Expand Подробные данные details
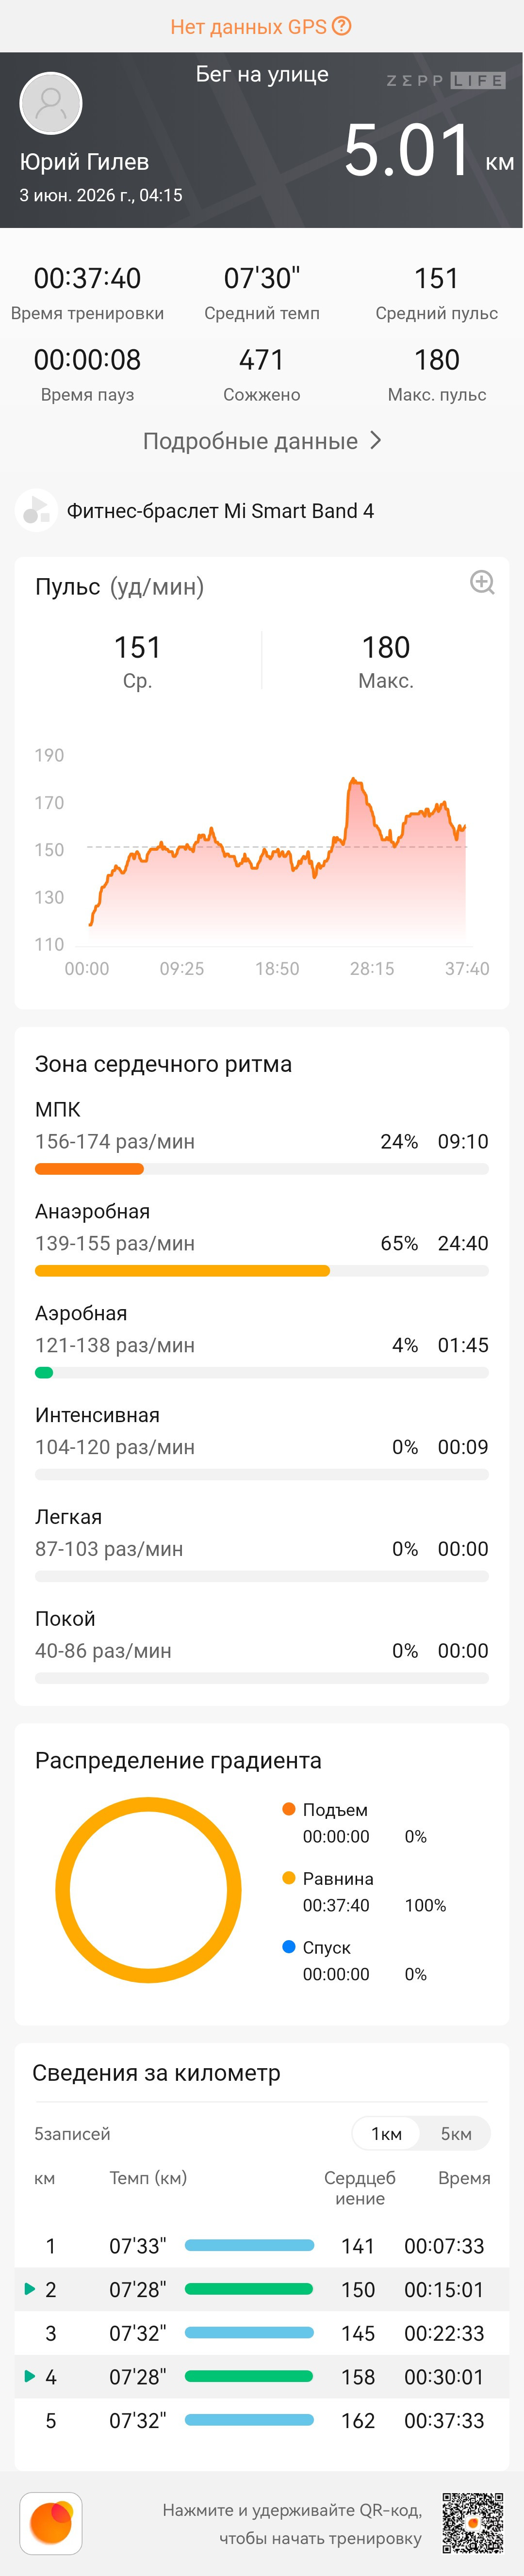Viewport: 524px width, 2576px height. pos(262,441)
